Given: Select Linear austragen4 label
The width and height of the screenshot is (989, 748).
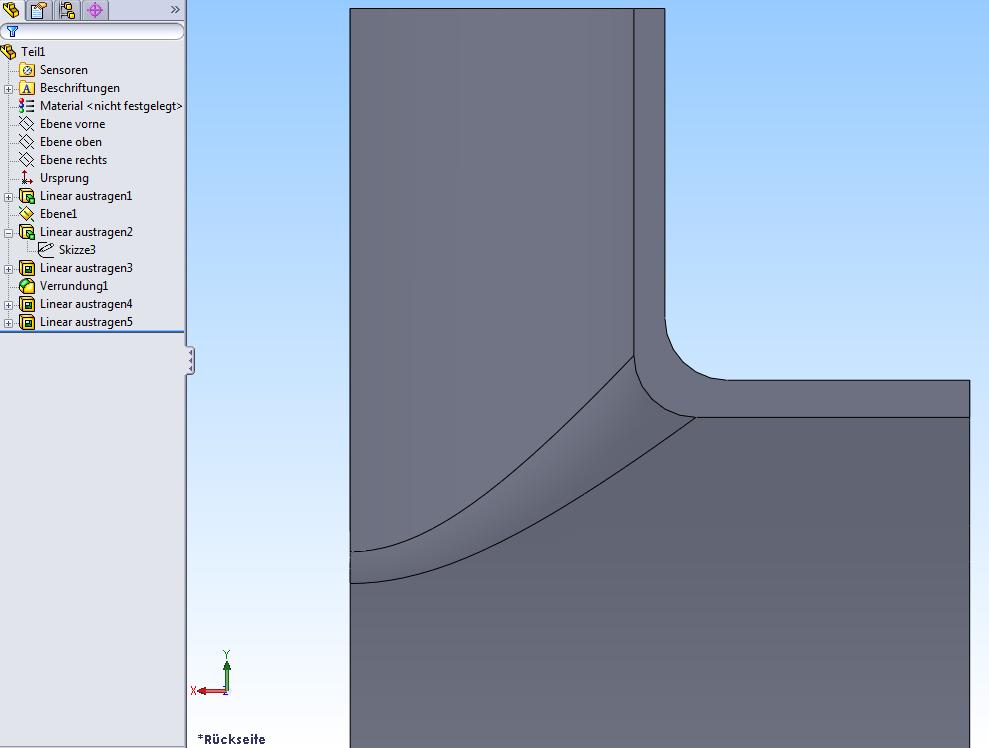Looking at the screenshot, I should tap(86, 304).
